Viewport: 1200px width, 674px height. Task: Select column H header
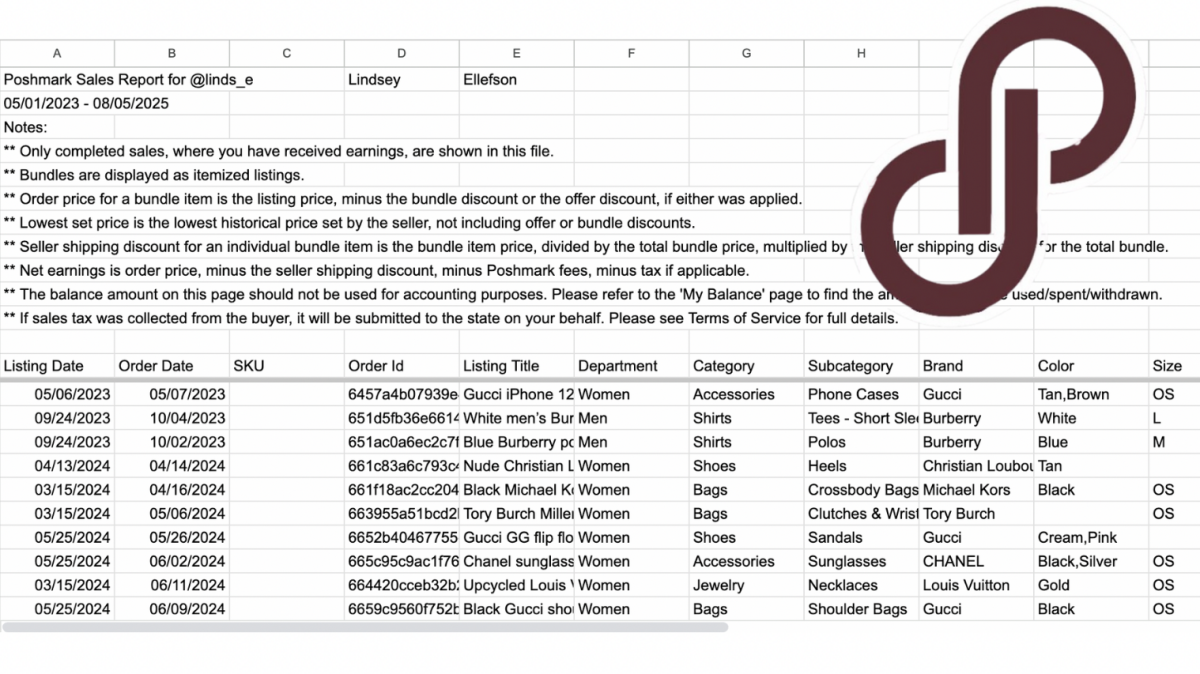tap(861, 54)
